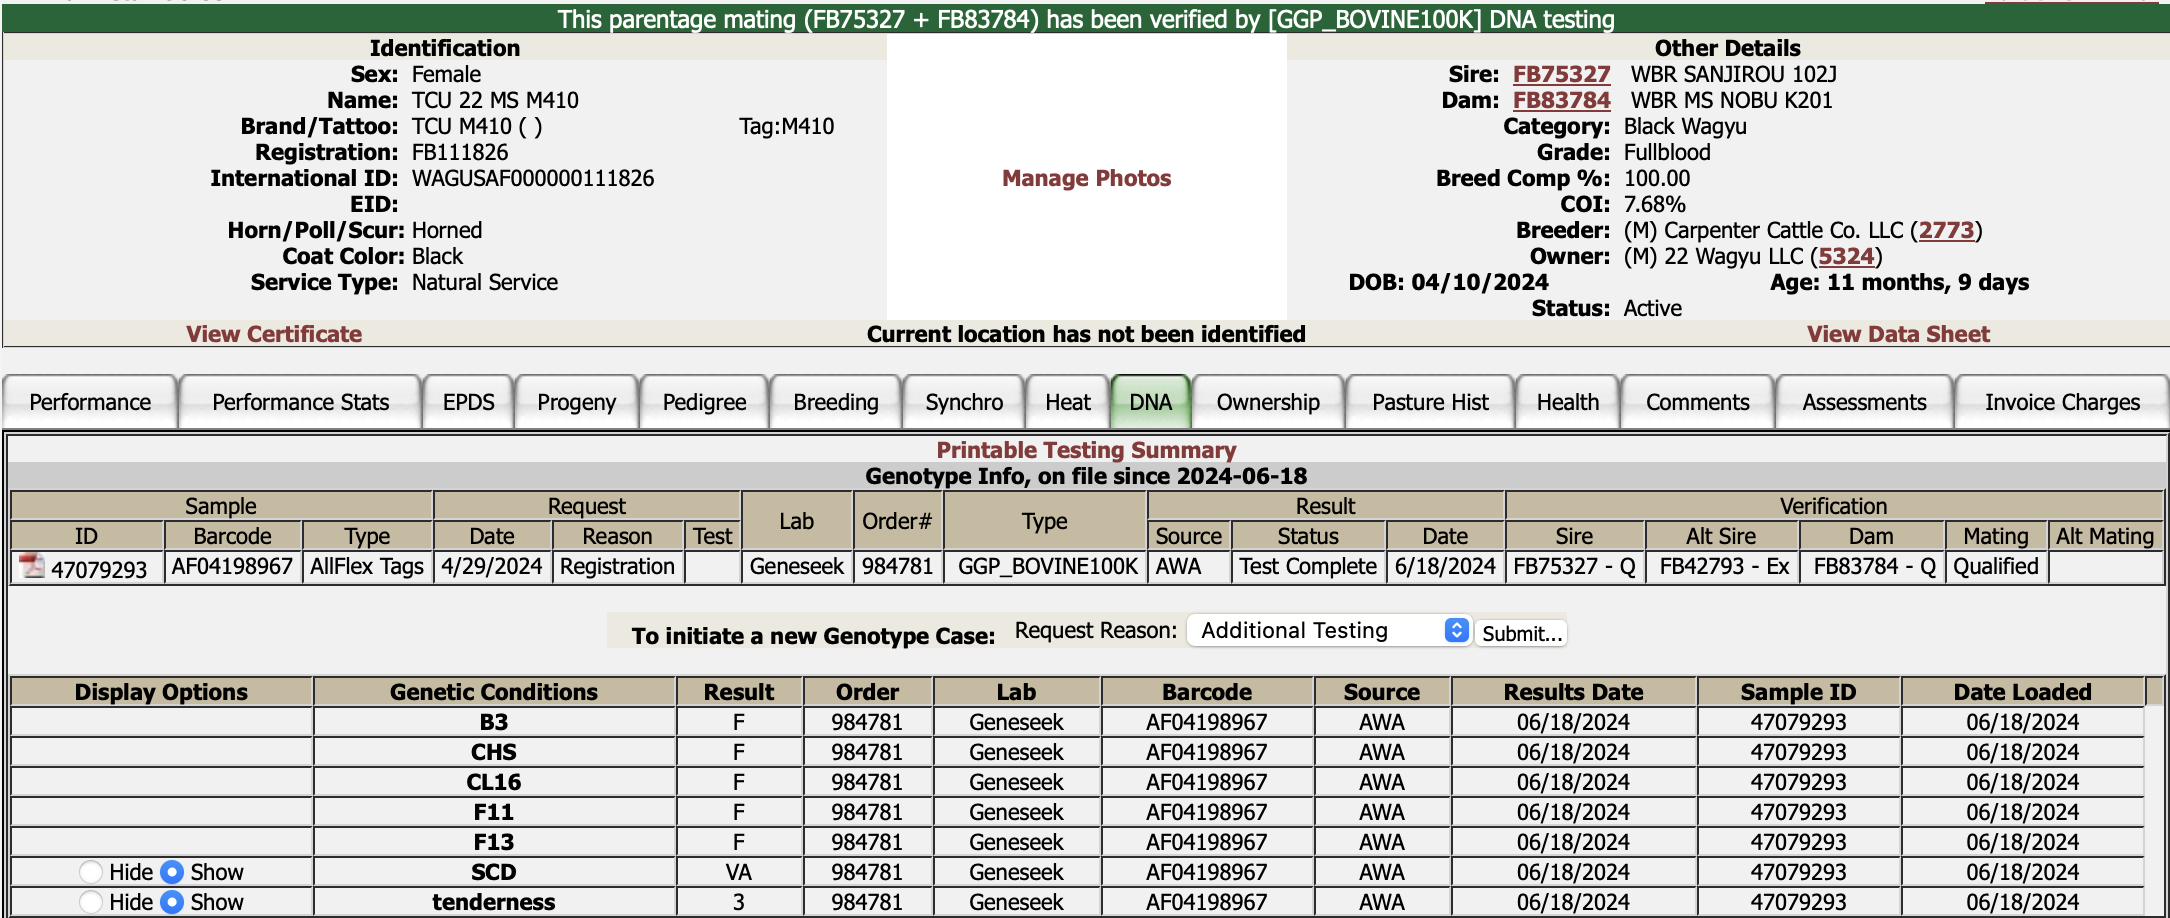Select Show radio button for SCD

172,872
